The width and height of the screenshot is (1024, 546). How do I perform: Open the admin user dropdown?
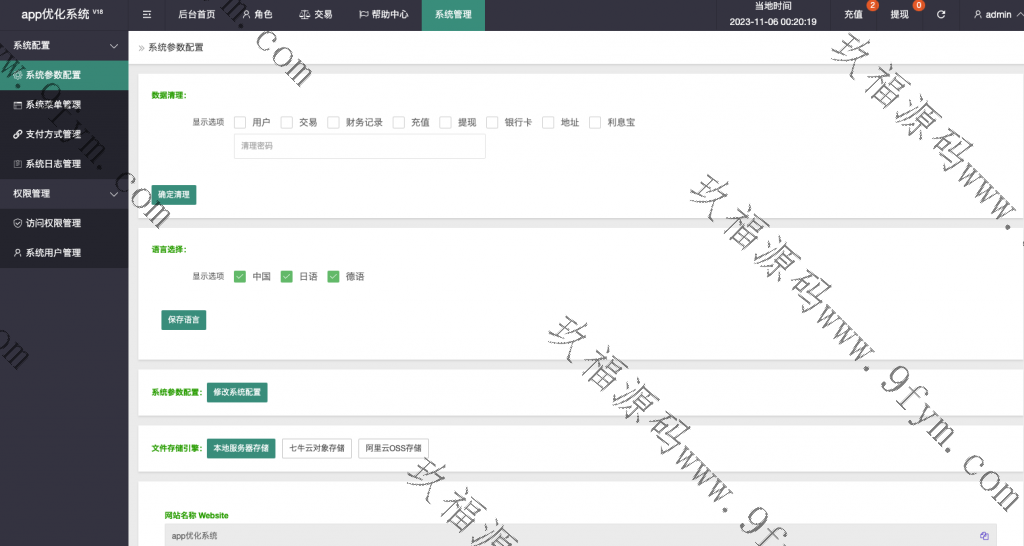tap(997, 15)
